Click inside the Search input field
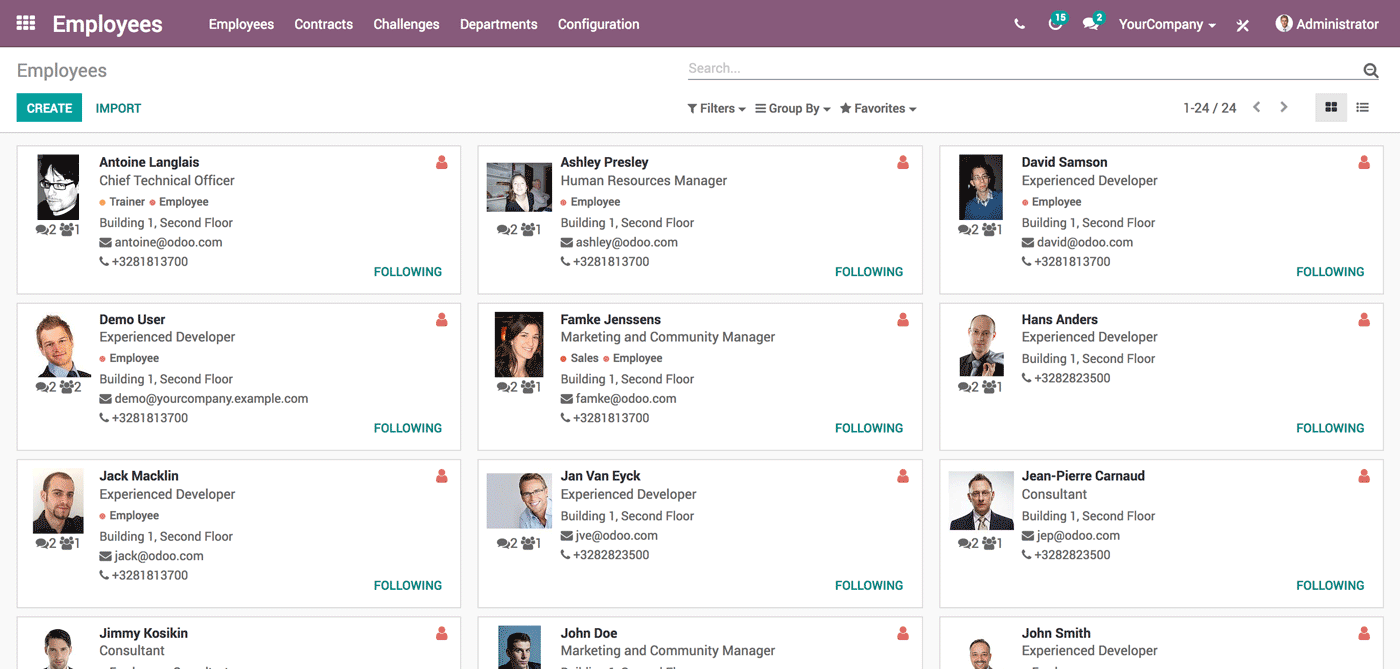 (1020, 69)
